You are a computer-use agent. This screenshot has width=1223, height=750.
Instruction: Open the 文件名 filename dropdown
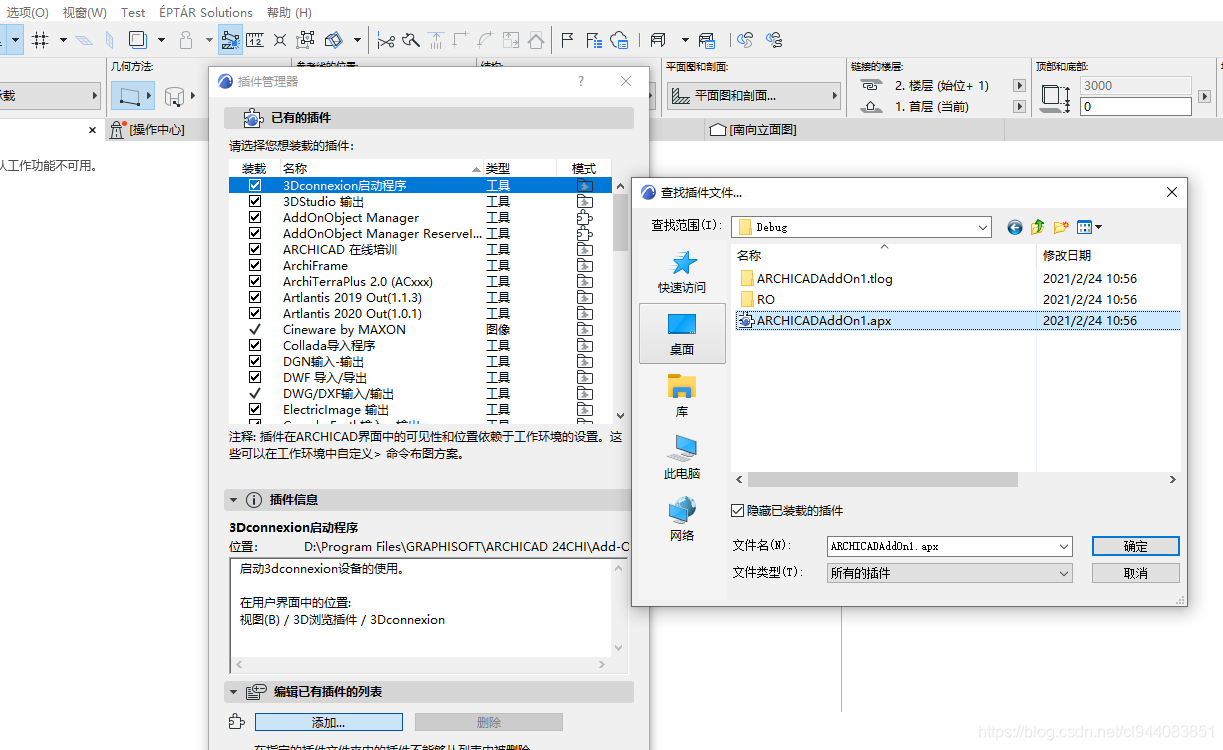(x=1063, y=546)
